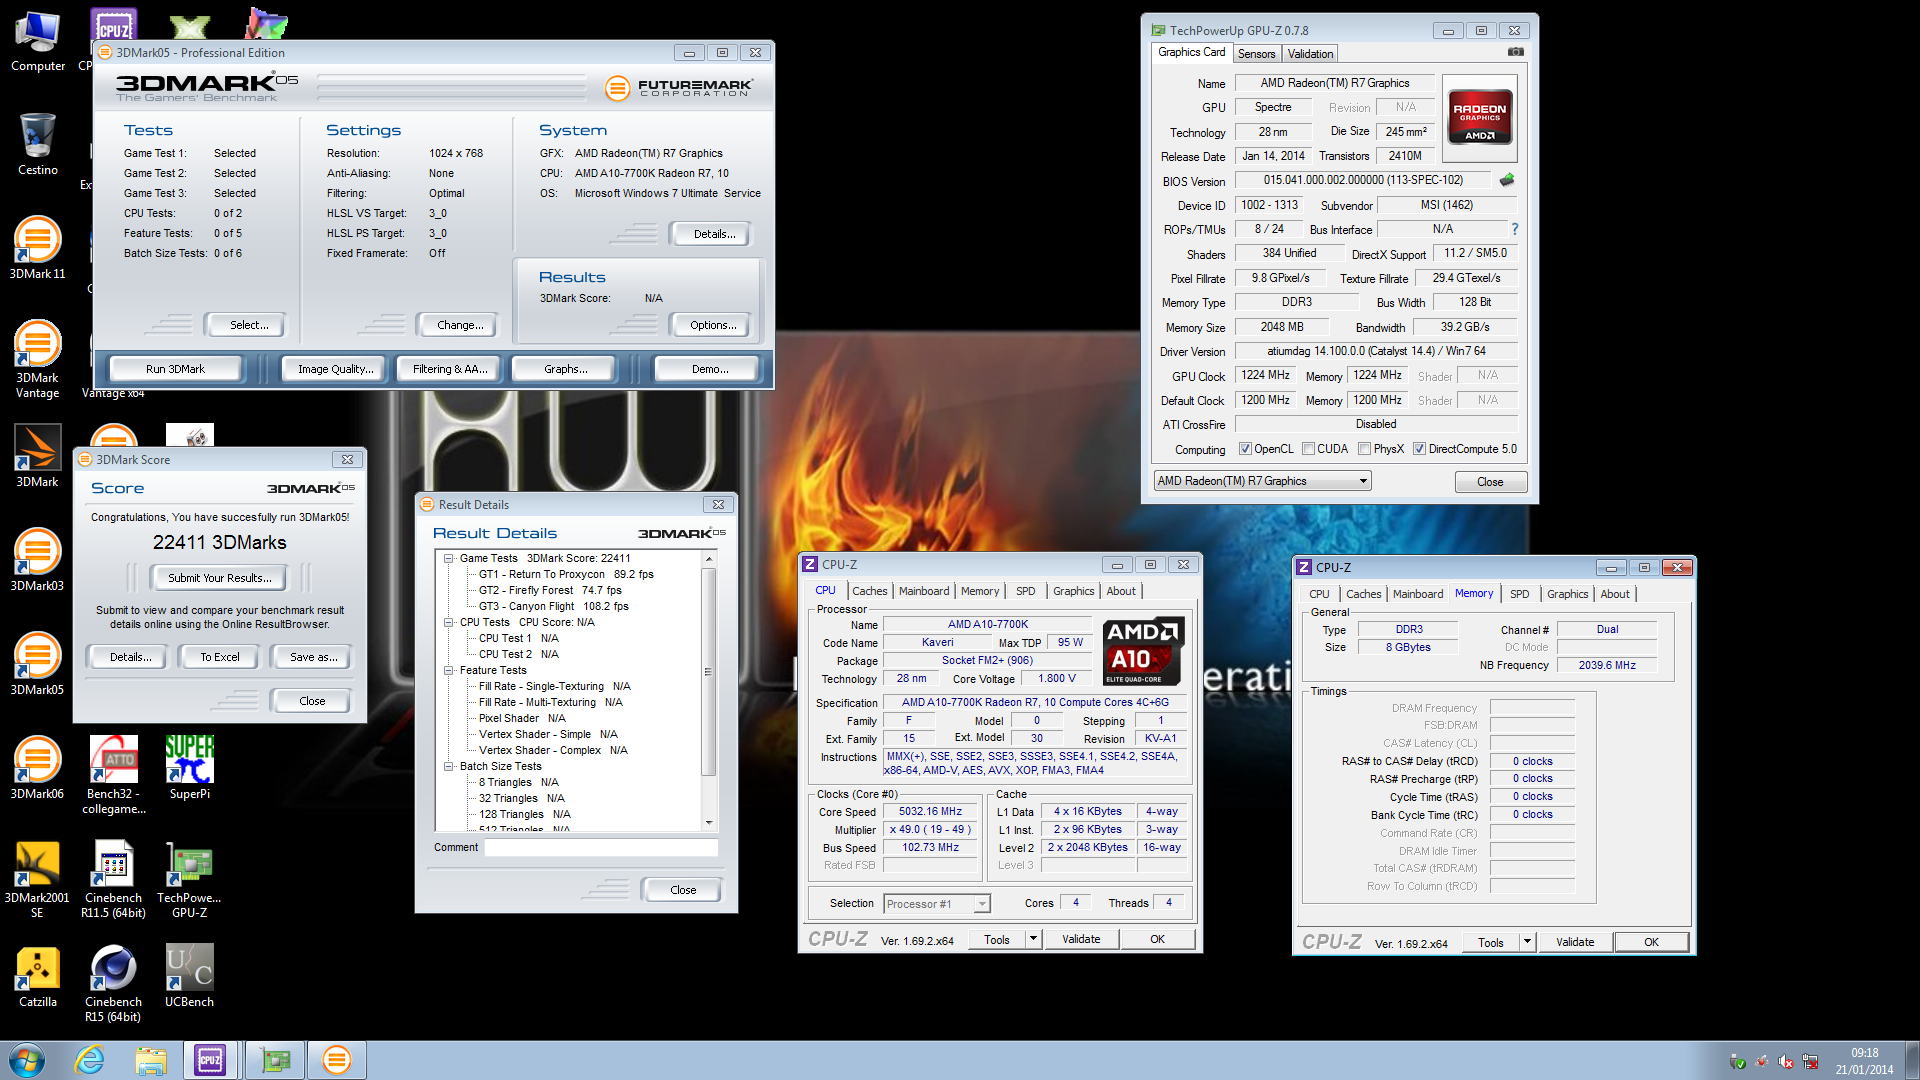This screenshot has width=1920, height=1080.
Task: Open SuperPi desktop shortcut
Action: [x=190, y=767]
